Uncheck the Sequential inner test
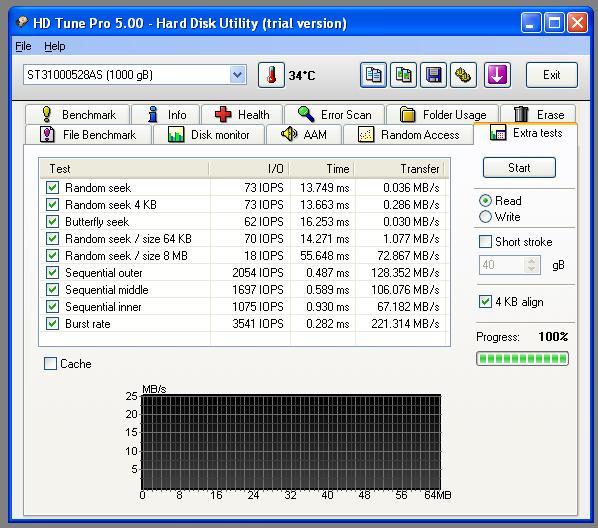This screenshot has width=598, height=528. pos(52,306)
